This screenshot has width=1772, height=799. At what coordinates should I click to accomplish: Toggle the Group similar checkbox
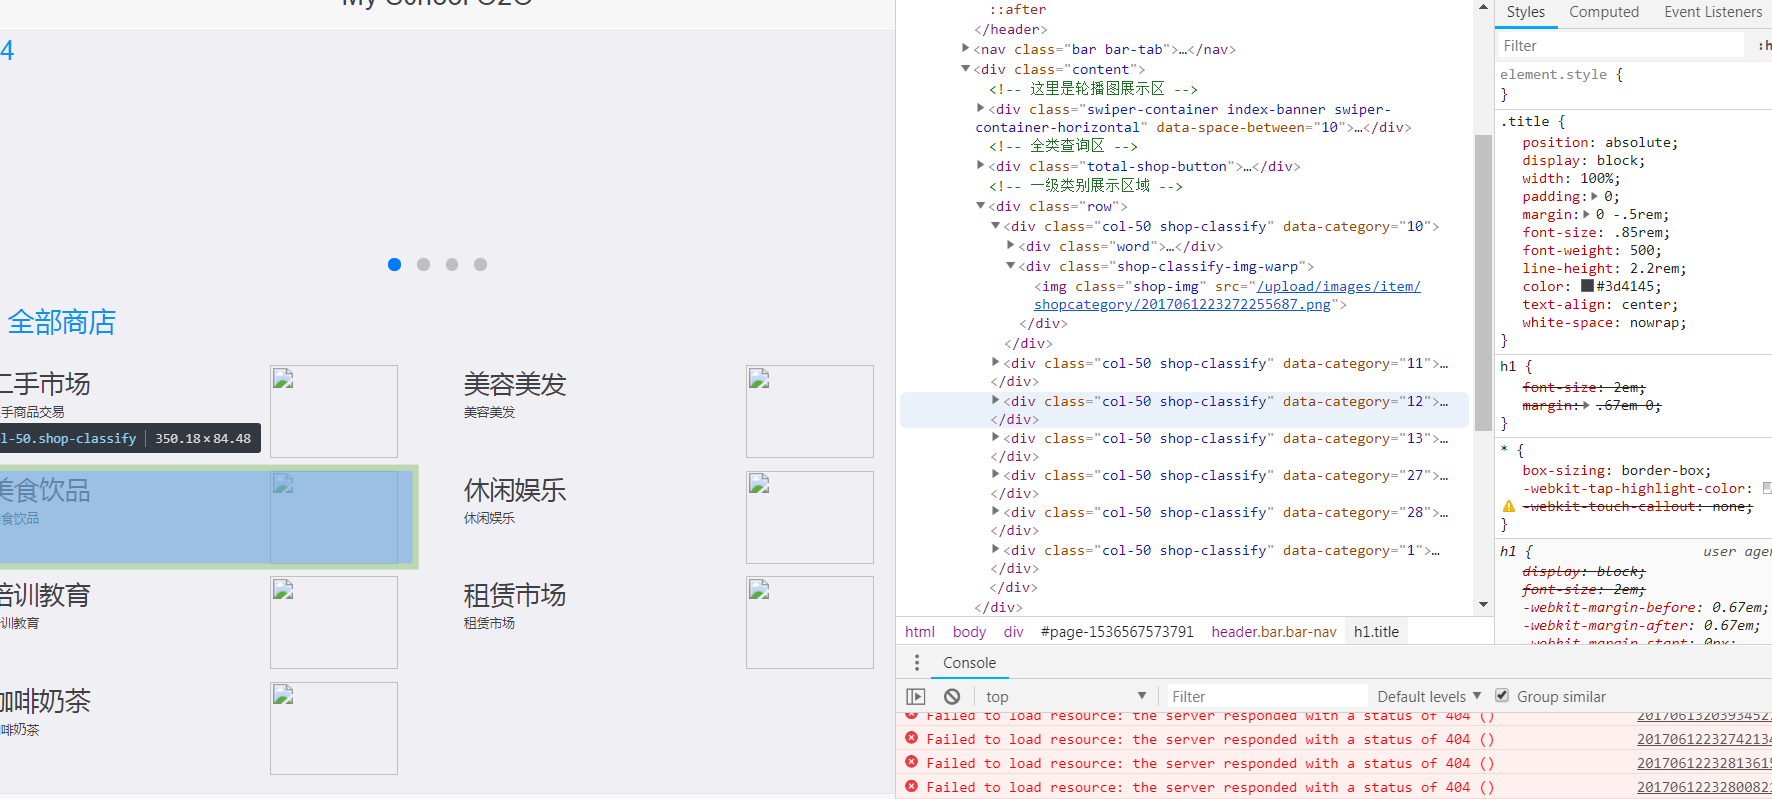[x=1502, y=696]
